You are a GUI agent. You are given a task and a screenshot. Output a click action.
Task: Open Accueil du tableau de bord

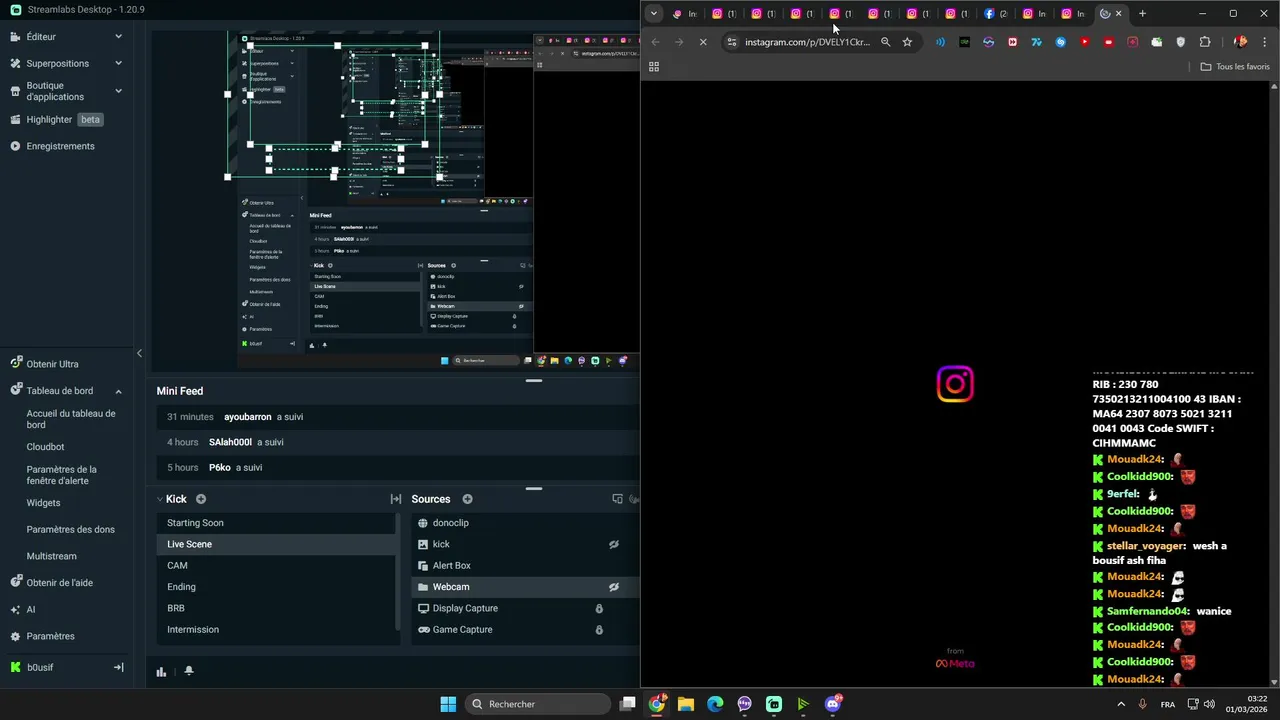pyautogui.click(x=71, y=419)
